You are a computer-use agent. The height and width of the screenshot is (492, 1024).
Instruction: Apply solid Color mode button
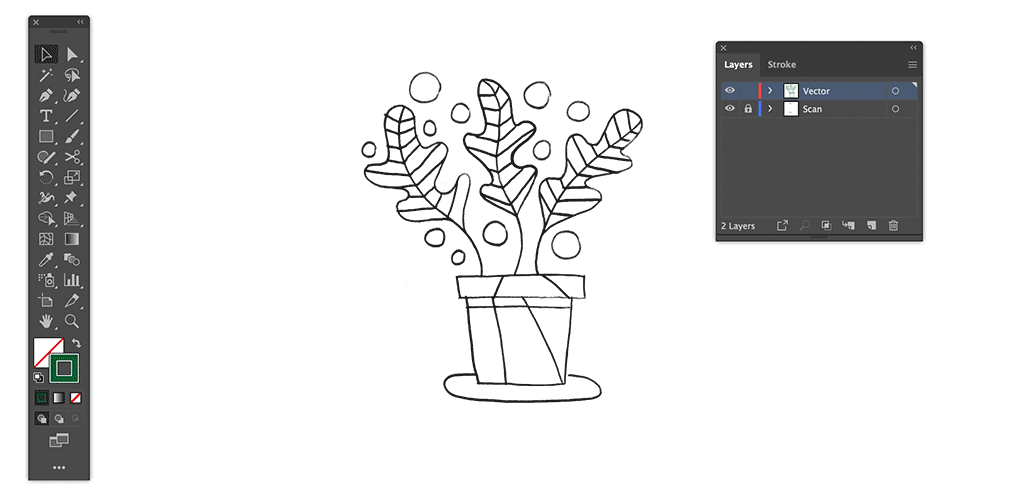pyautogui.click(x=41, y=397)
